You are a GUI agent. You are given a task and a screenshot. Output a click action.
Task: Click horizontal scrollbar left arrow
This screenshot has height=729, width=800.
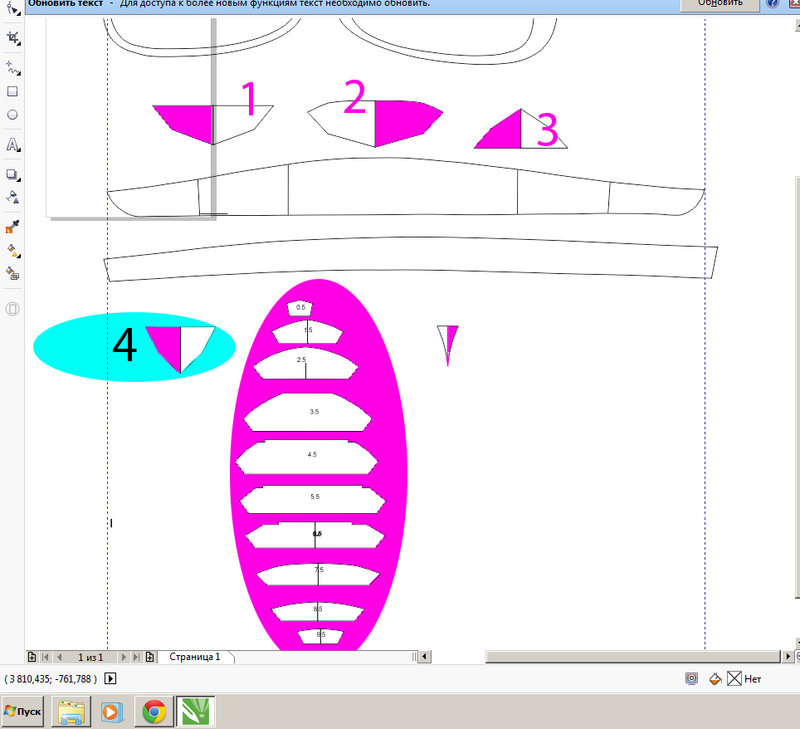[x=424, y=657]
